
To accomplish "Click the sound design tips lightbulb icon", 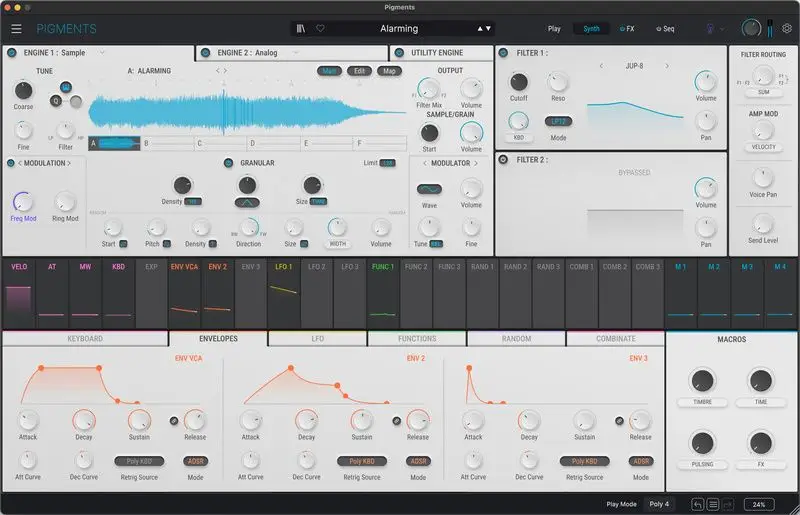I will click(710, 29).
